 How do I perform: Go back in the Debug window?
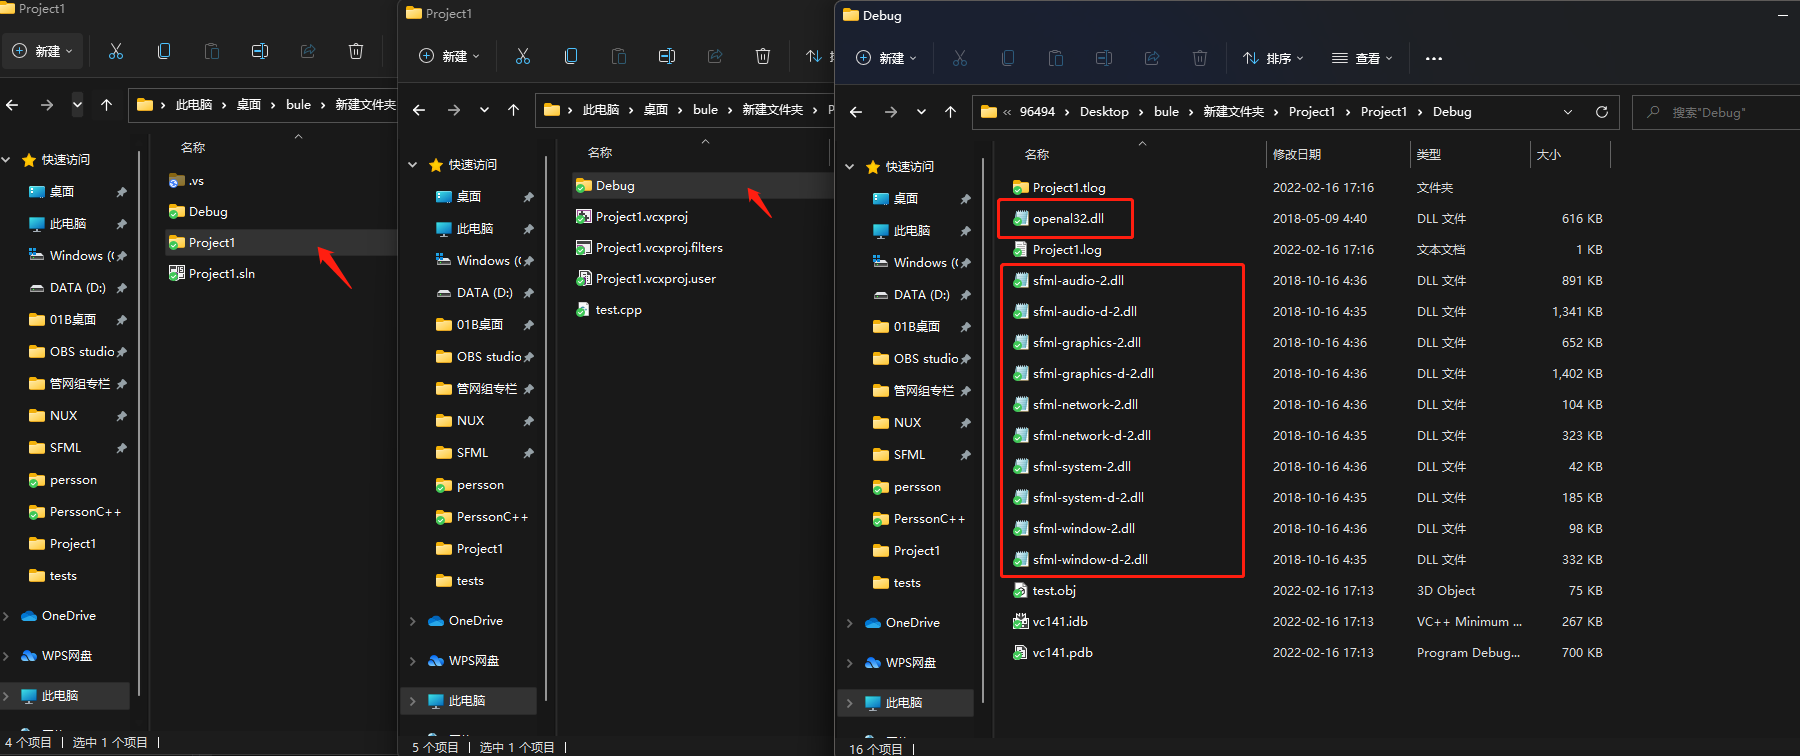click(x=856, y=112)
